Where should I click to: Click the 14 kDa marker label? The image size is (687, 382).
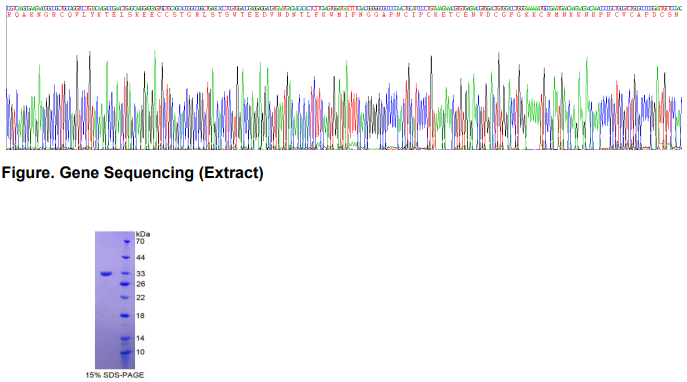140,338
